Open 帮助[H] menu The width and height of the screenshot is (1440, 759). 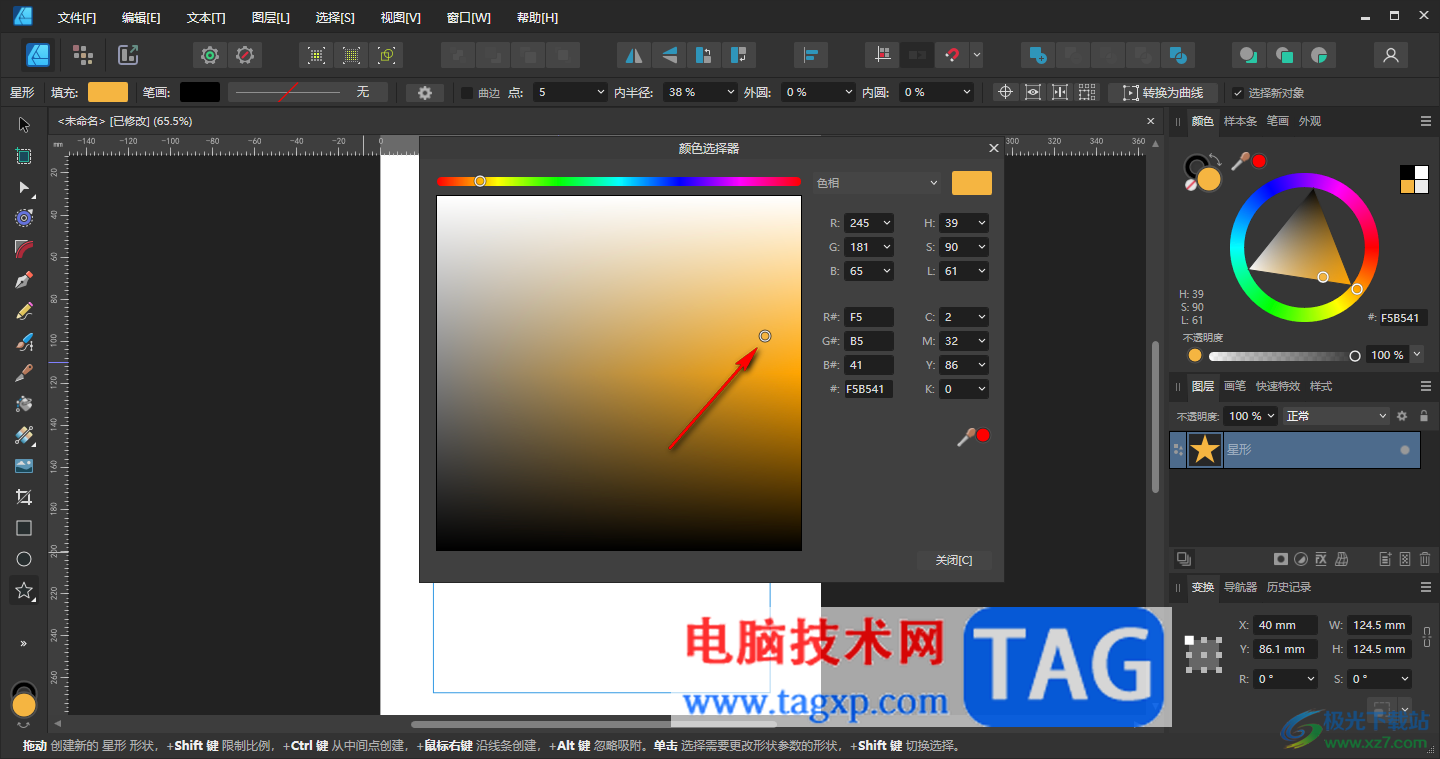537,18
